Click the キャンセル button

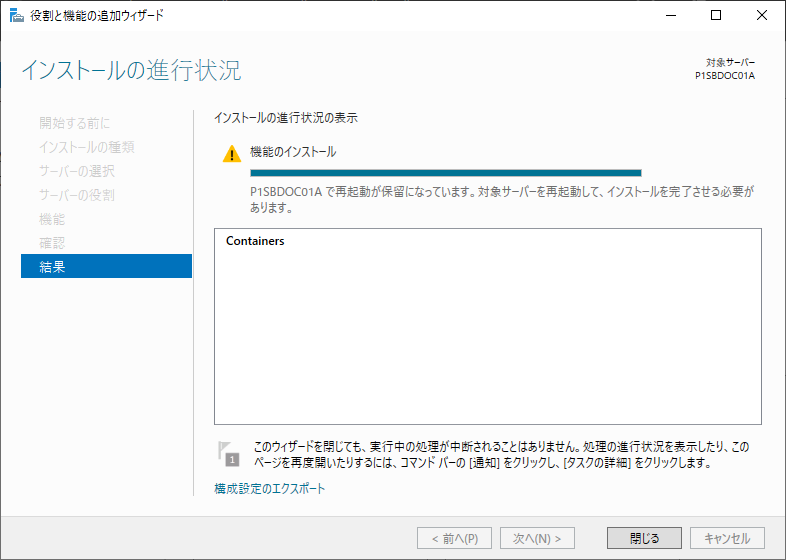tap(727, 538)
